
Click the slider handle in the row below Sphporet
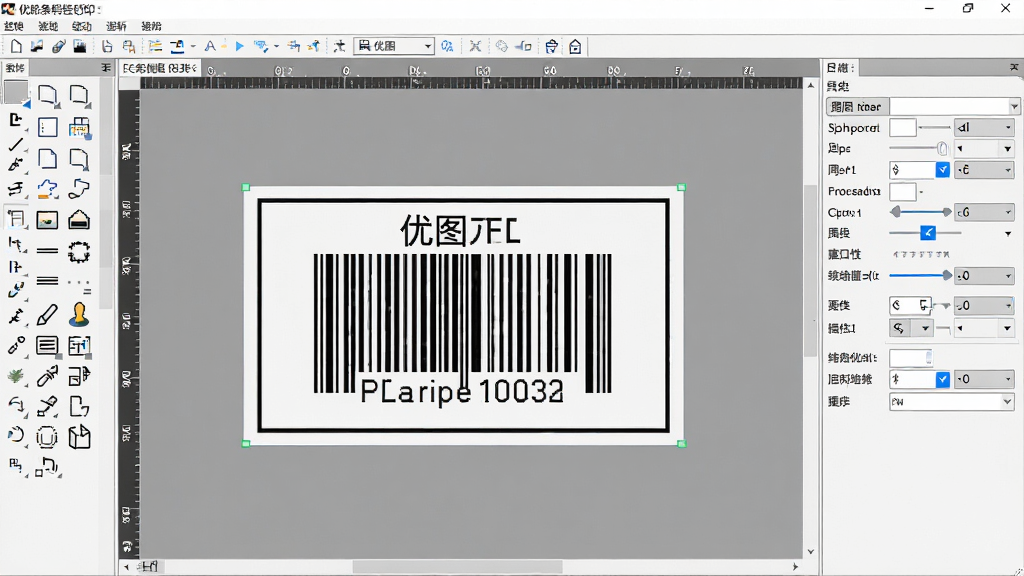[x=942, y=148]
